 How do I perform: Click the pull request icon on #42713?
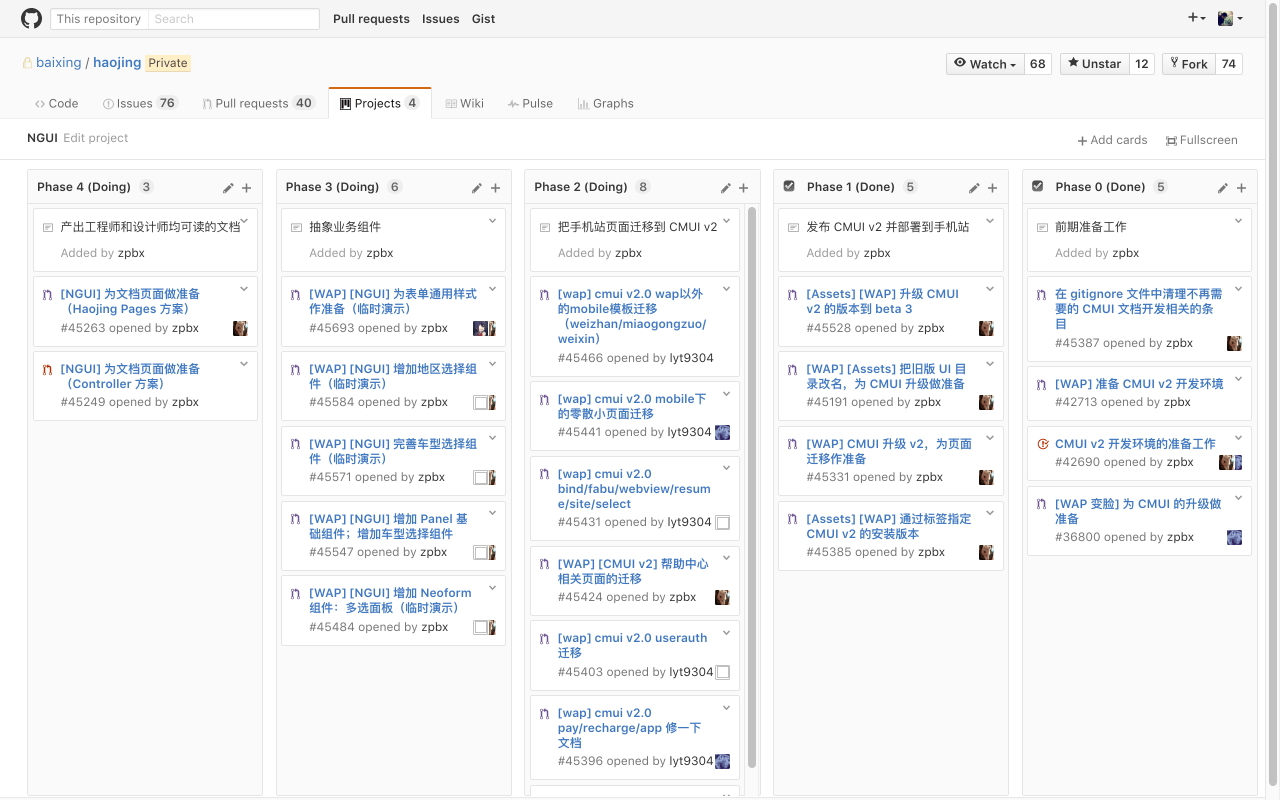pos(1041,385)
